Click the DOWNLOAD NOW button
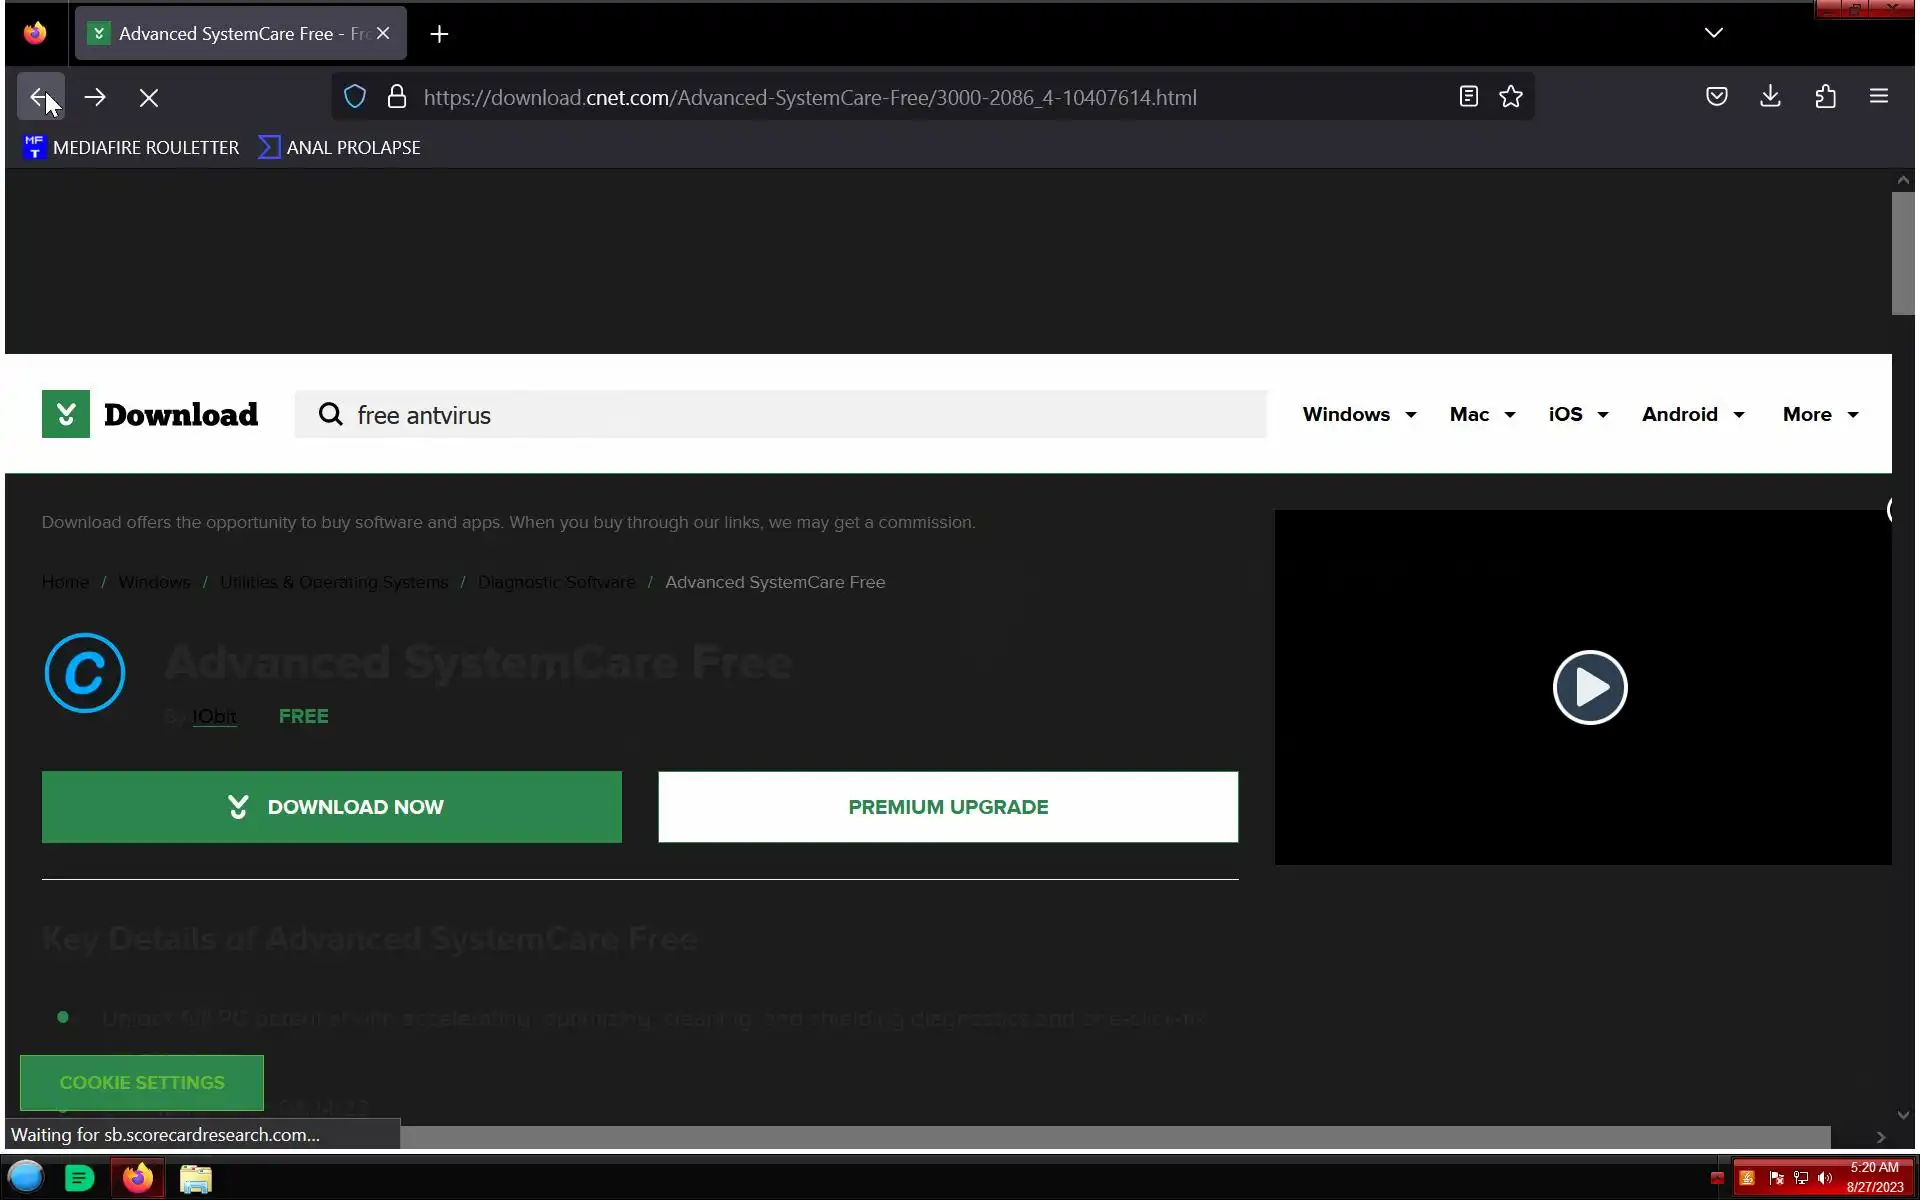Screen dimensions: 1920x1200 tap(331, 807)
